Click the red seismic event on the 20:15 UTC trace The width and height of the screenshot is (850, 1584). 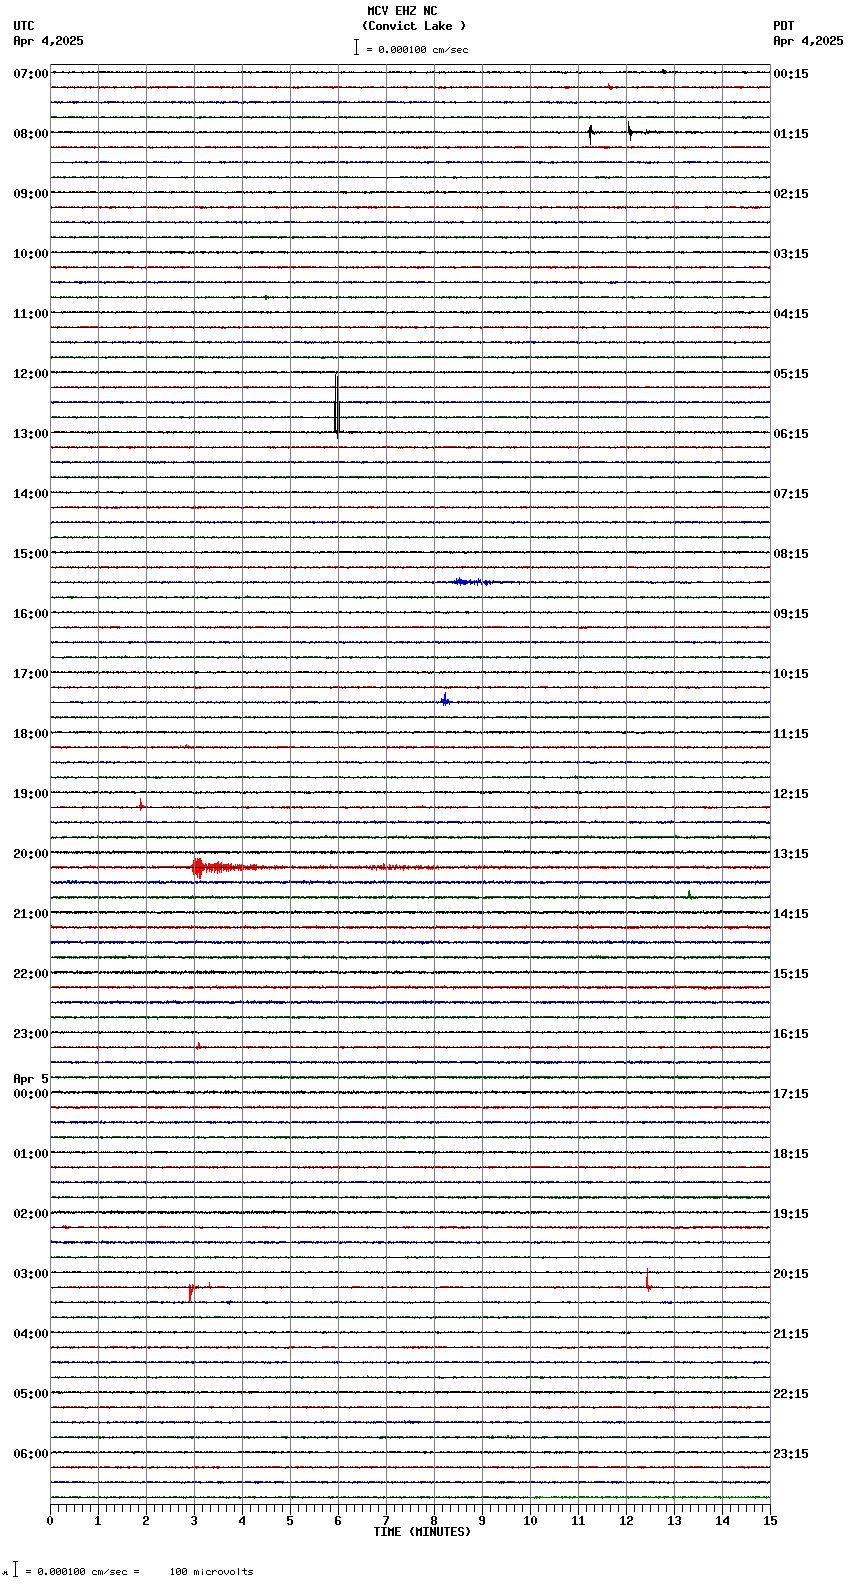[x=225, y=867]
